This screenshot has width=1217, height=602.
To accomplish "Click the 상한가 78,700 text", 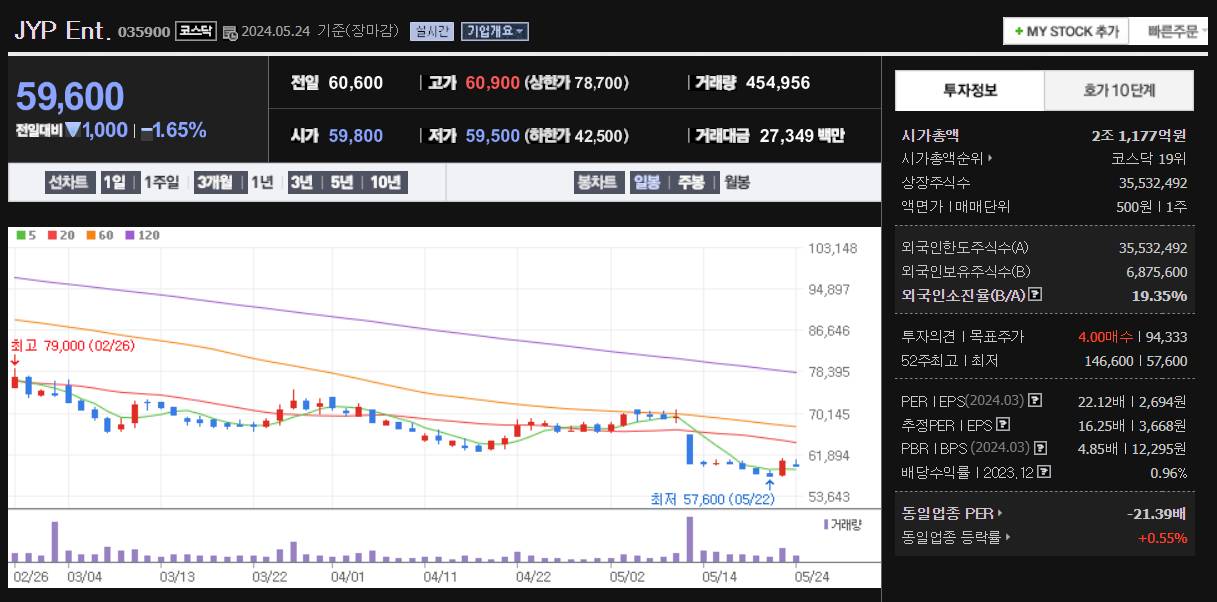I will point(577,83).
